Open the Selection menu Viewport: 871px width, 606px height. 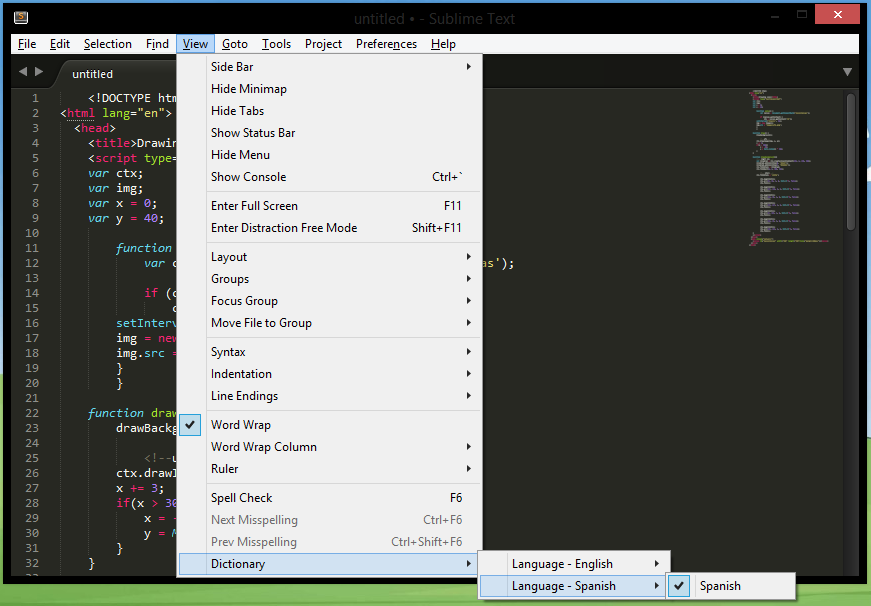pos(108,44)
